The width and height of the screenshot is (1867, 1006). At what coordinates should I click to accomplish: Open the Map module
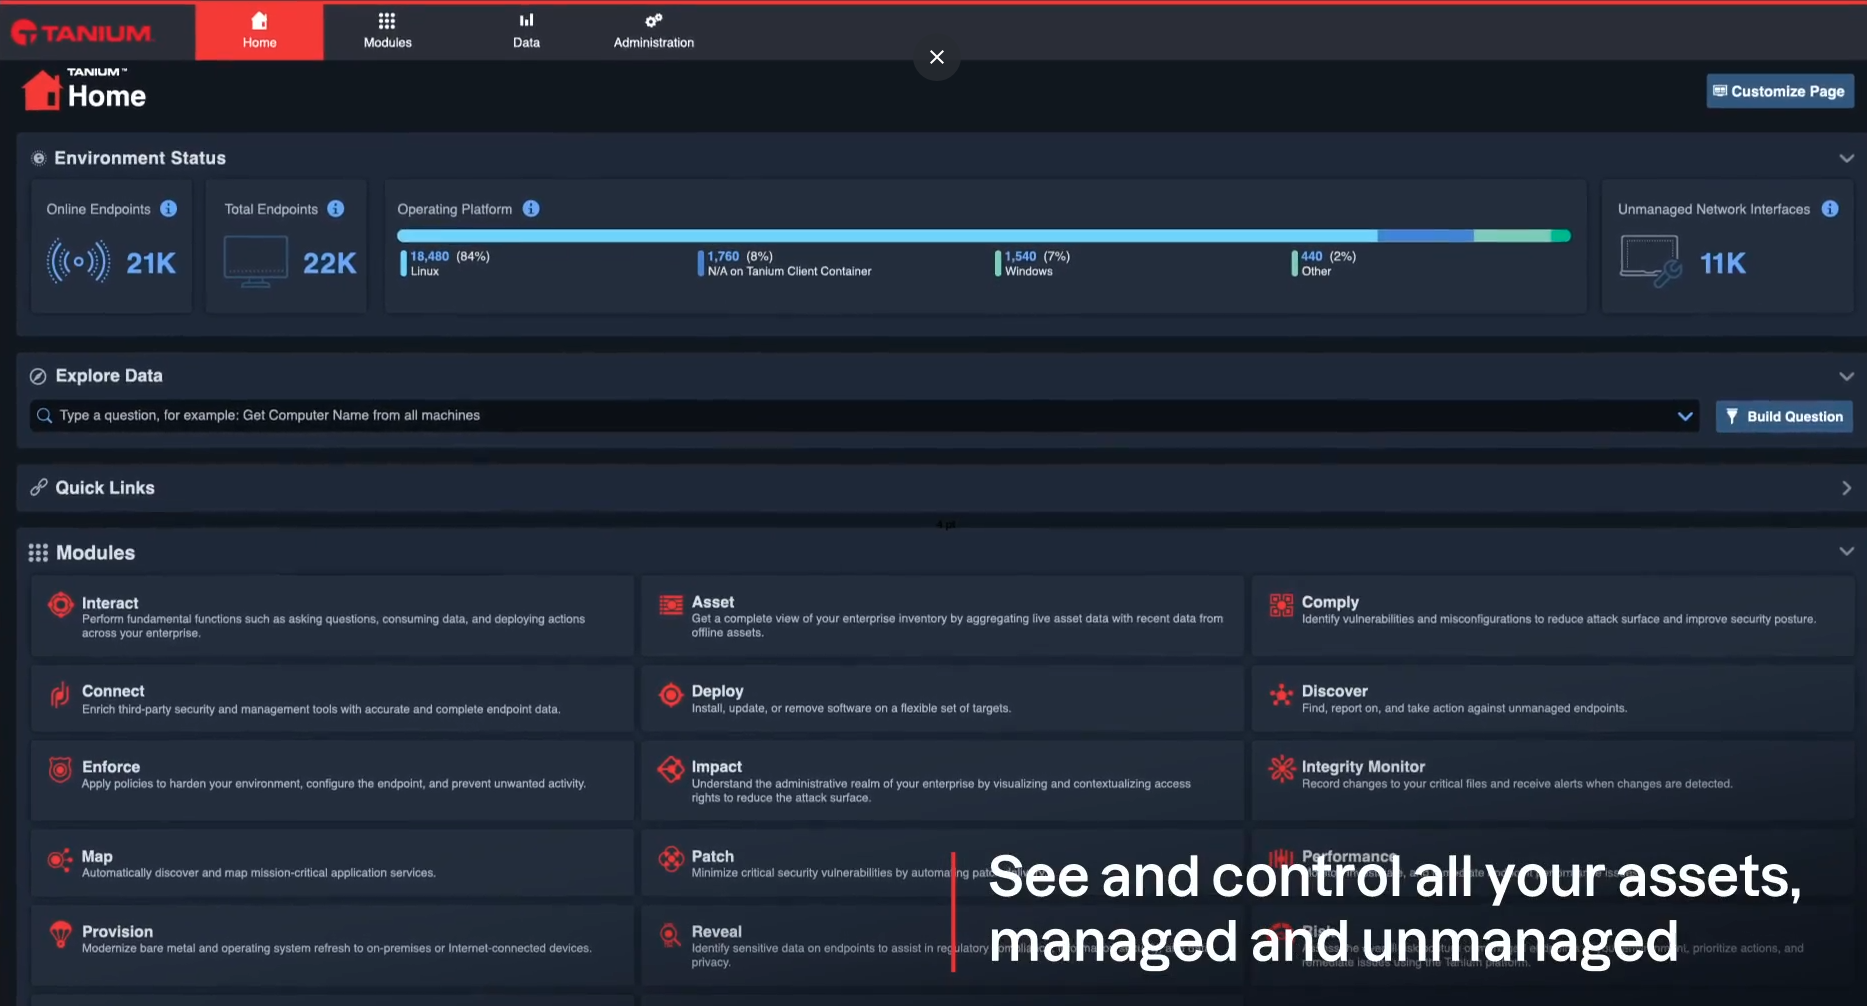(x=332, y=863)
